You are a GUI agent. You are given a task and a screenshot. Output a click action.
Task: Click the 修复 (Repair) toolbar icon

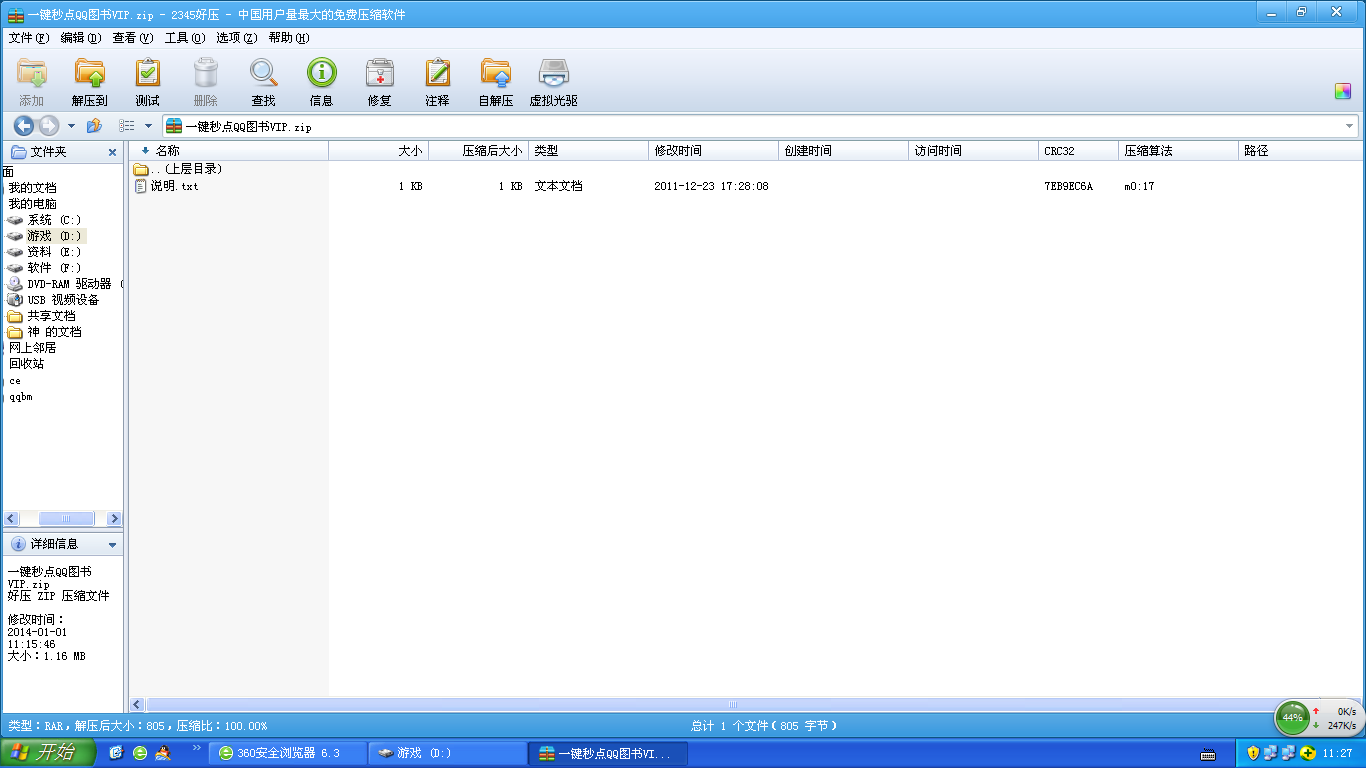click(379, 82)
